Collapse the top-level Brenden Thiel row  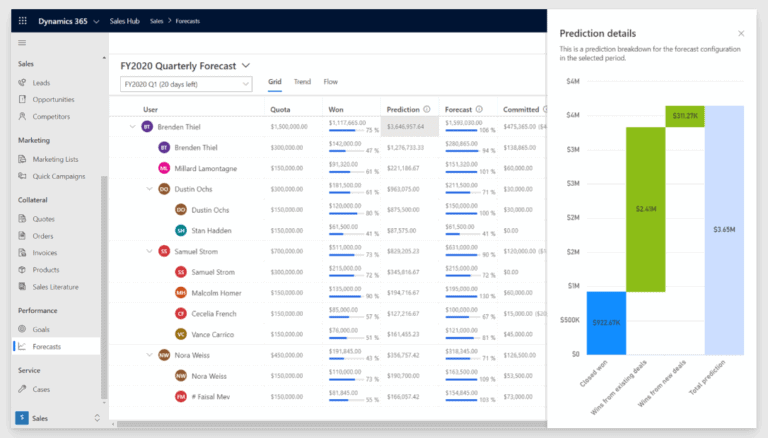pos(132,126)
